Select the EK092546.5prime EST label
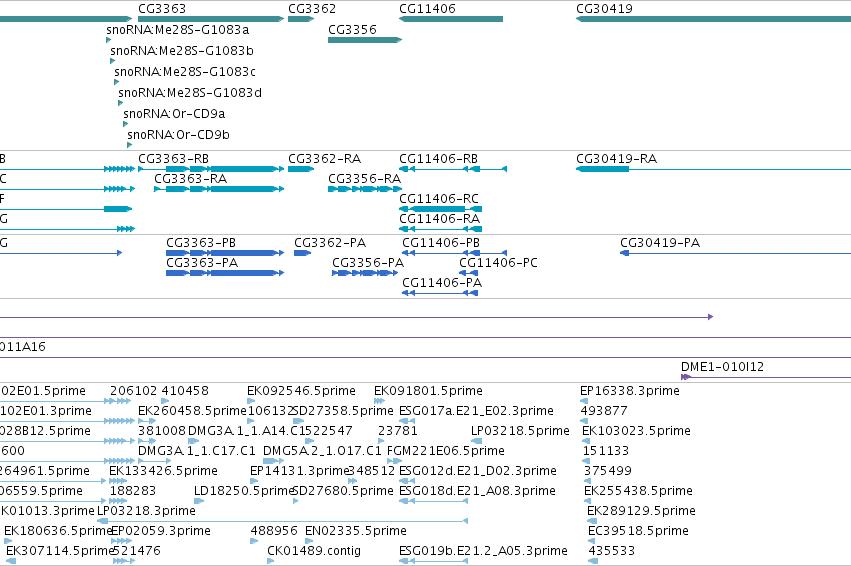851x566 pixels. coord(301,391)
